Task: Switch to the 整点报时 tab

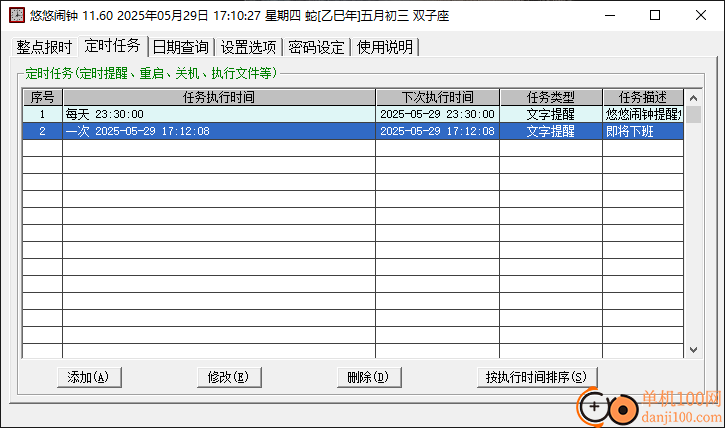Action: click(x=44, y=47)
